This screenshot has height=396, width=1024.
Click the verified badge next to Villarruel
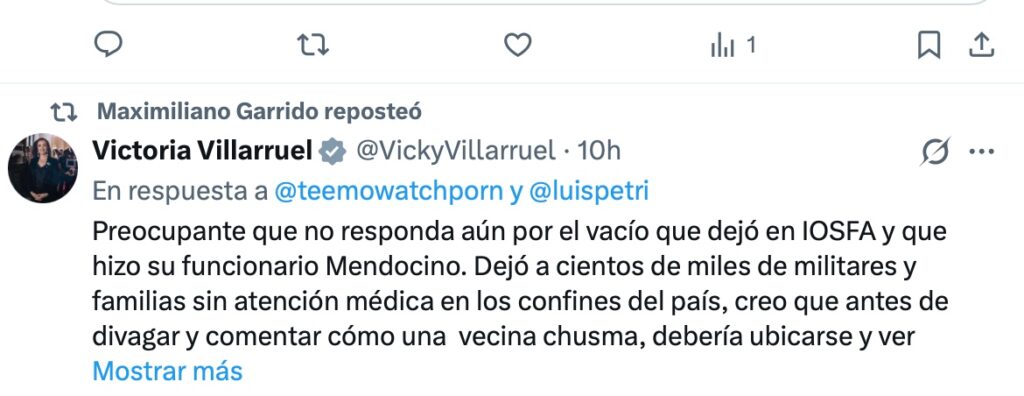332,152
